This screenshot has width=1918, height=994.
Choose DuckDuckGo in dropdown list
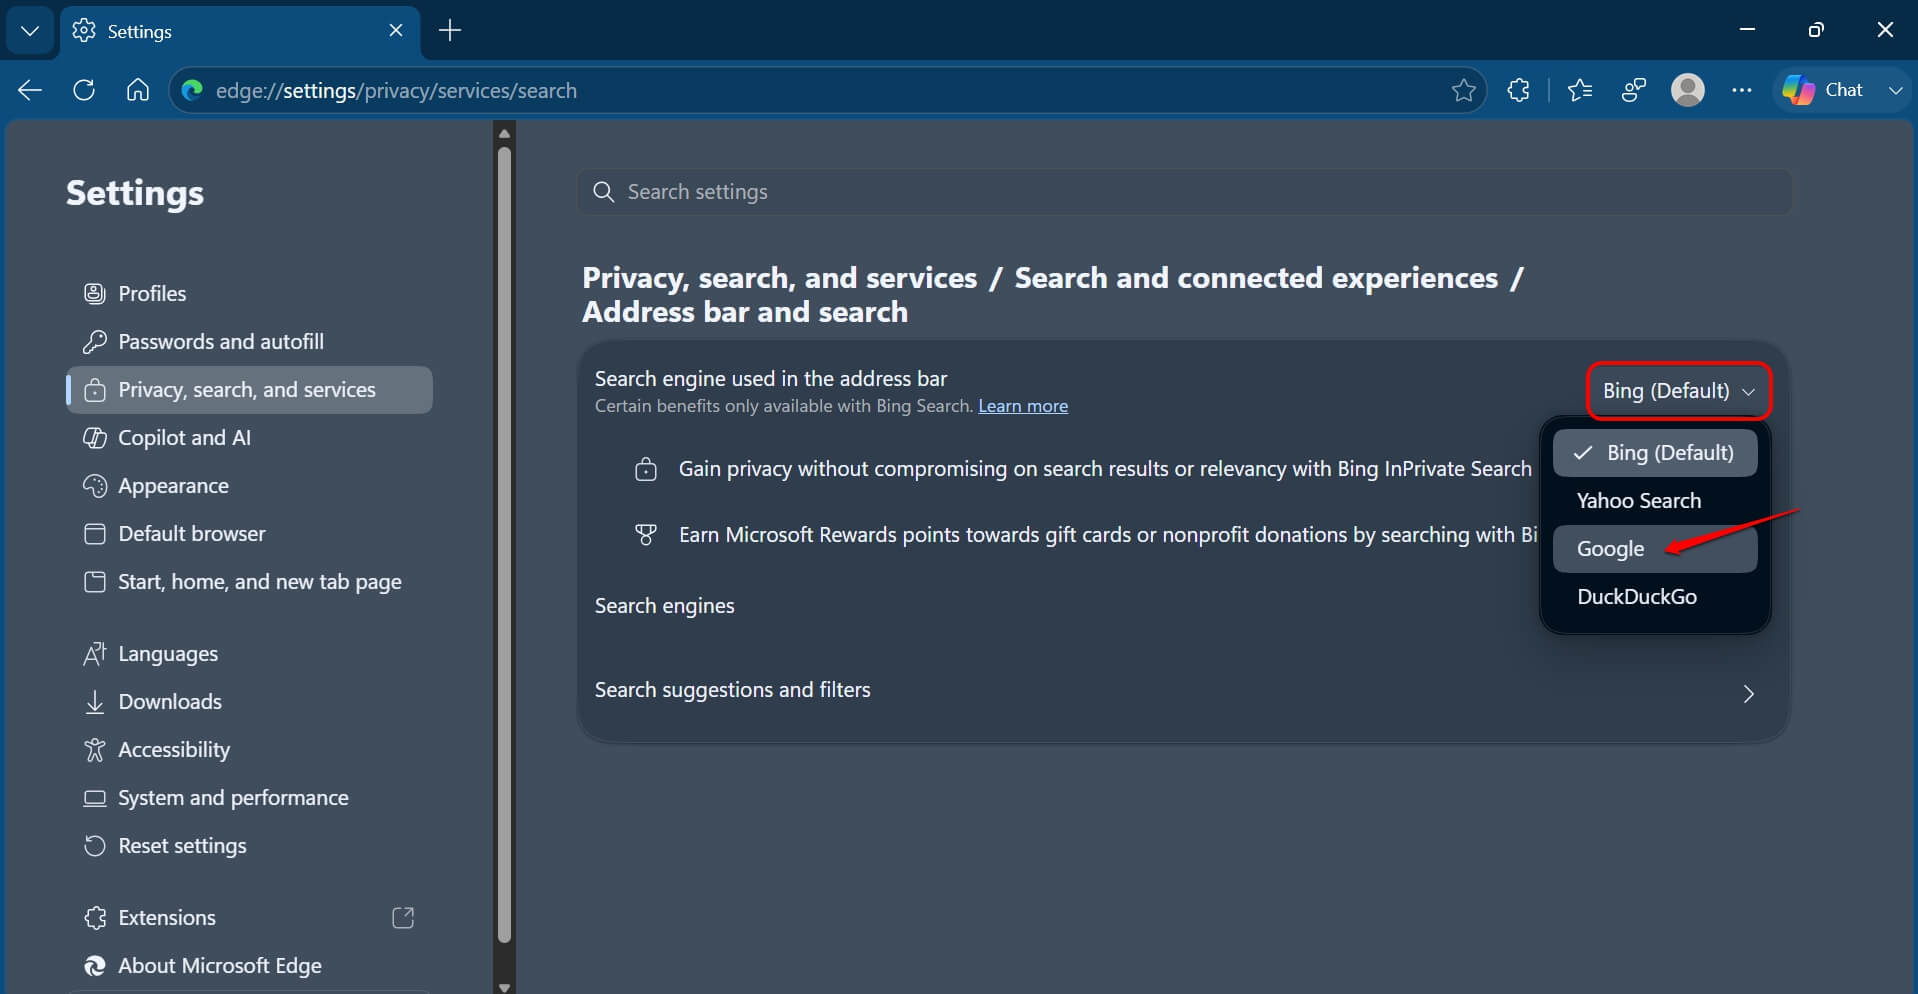click(1655, 597)
